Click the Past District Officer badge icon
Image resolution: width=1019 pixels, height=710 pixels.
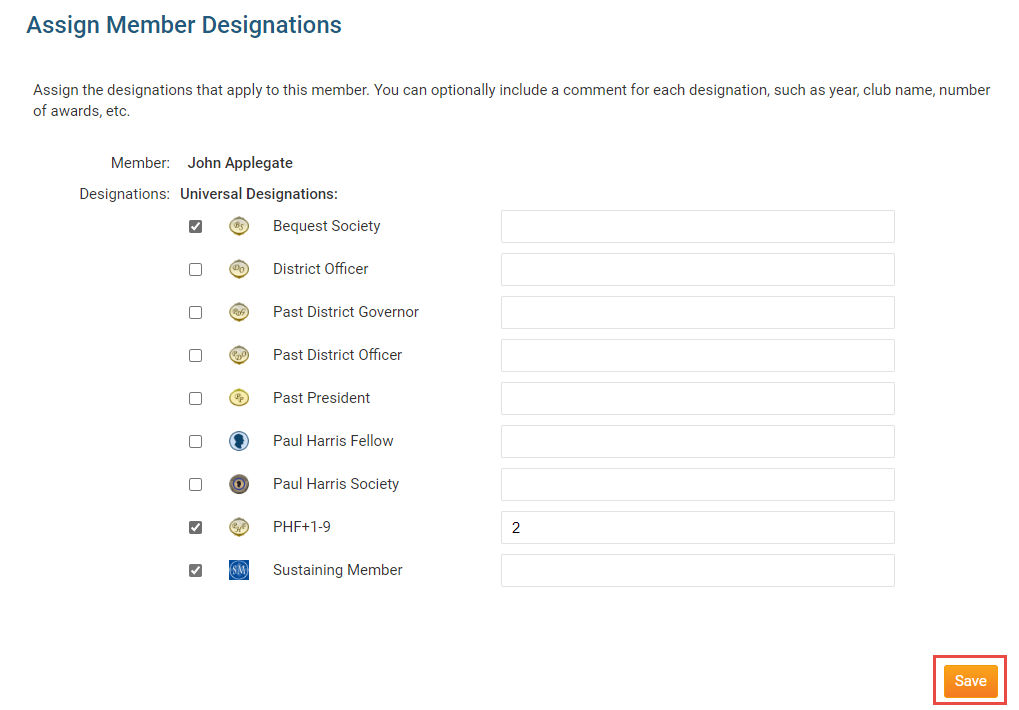tap(238, 355)
